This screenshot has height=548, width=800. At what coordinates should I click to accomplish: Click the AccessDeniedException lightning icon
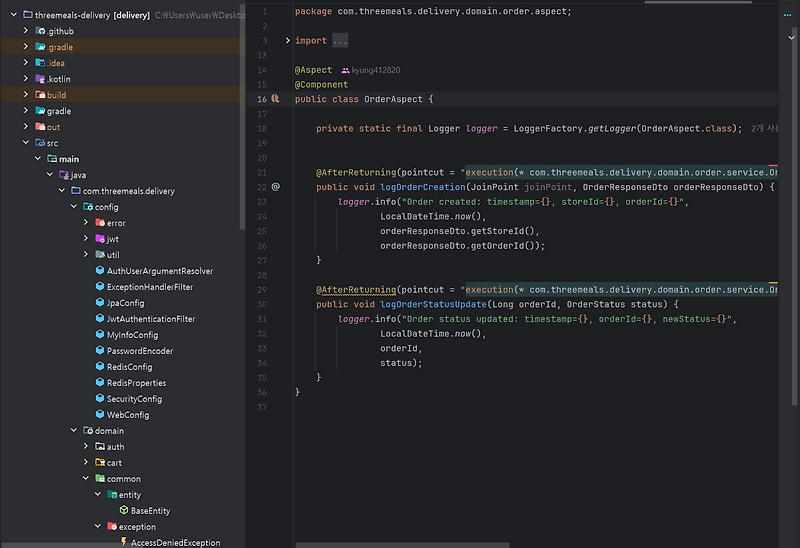point(123,543)
